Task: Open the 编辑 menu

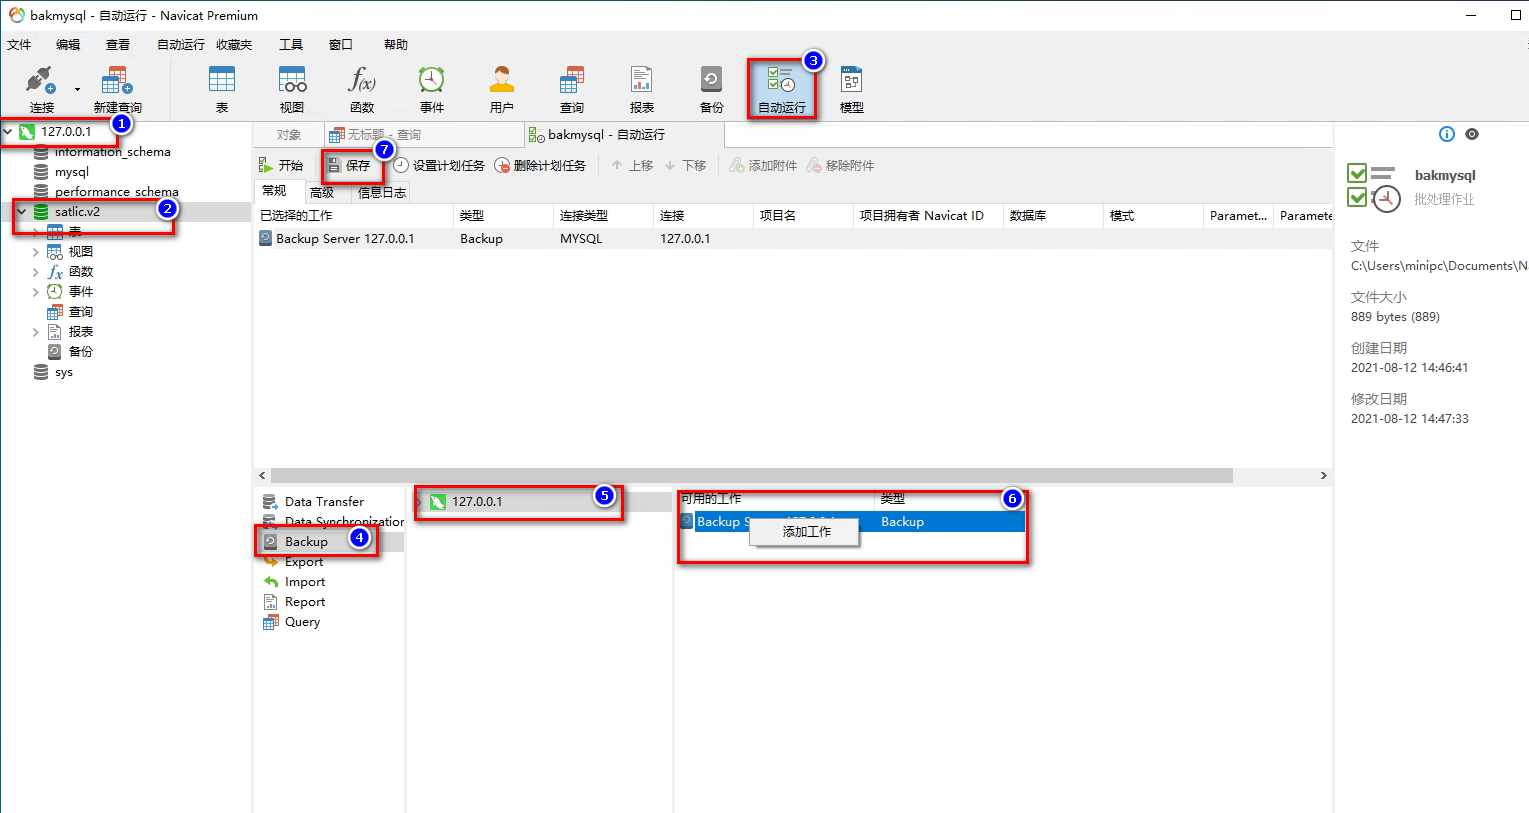Action: point(68,44)
